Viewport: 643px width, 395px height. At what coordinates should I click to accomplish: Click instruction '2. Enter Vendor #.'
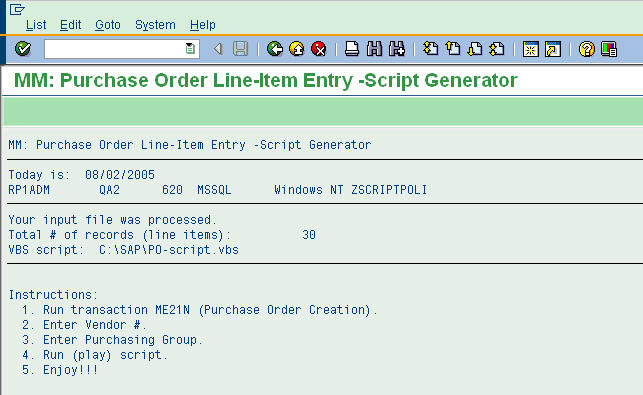pos(84,325)
